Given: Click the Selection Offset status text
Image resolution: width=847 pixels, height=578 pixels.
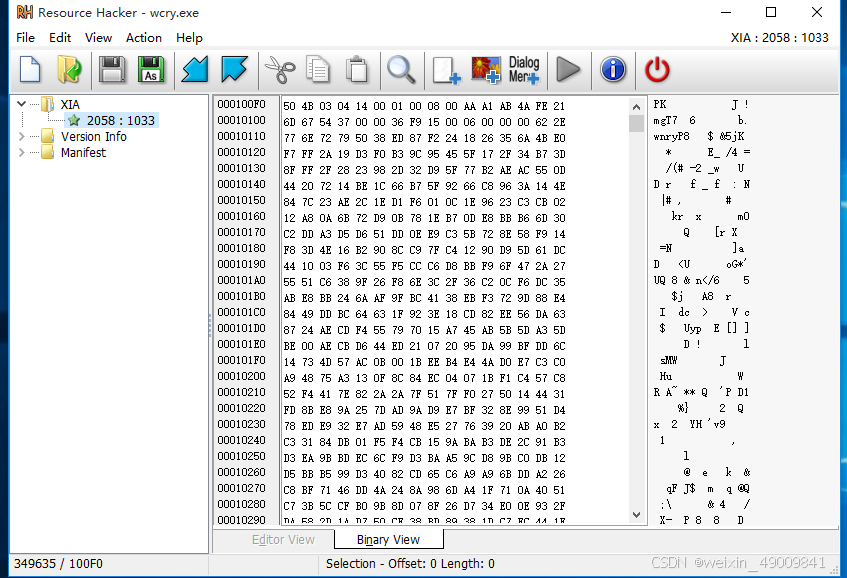Looking at the screenshot, I should tap(410, 564).
